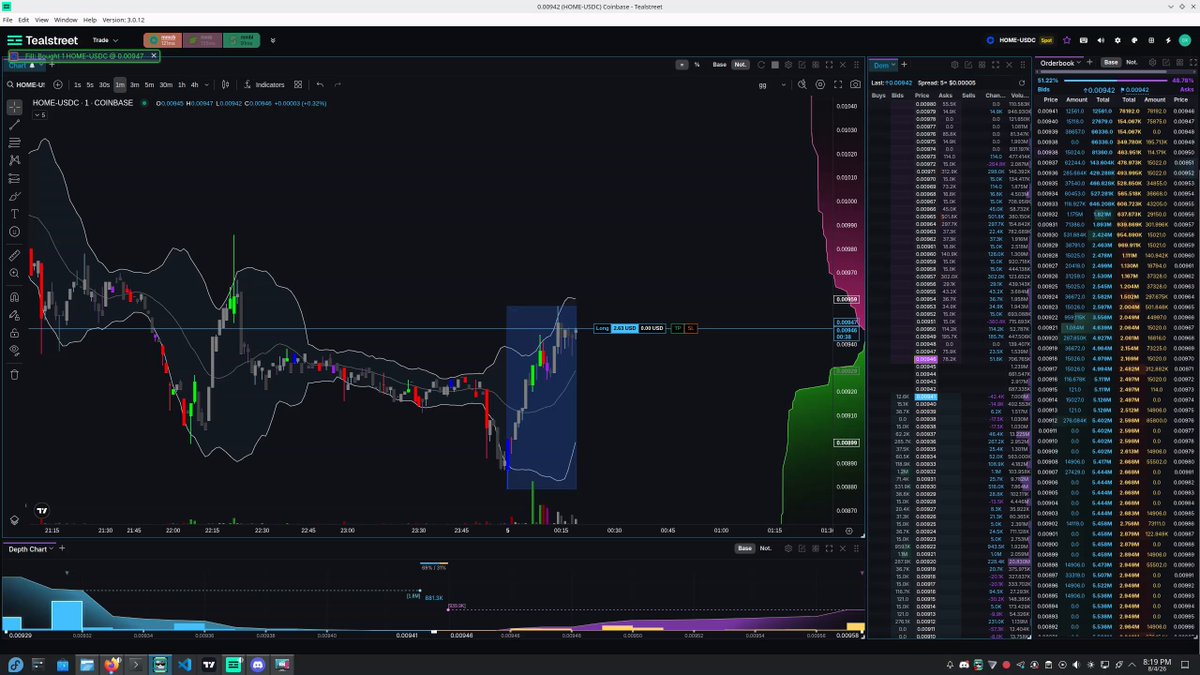Take a chart snapshot with camera icon
The width and height of the screenshot is (1200, 675).
[x=855, y=85]
